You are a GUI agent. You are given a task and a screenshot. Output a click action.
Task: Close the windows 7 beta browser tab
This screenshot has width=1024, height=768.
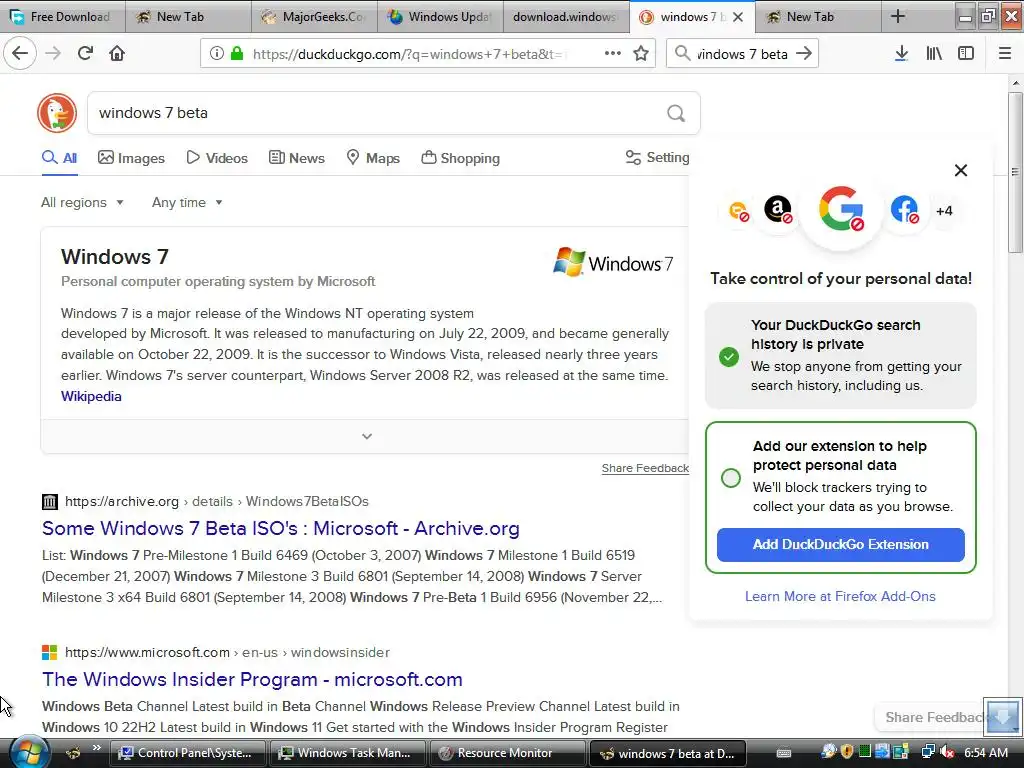click(738, 17)
